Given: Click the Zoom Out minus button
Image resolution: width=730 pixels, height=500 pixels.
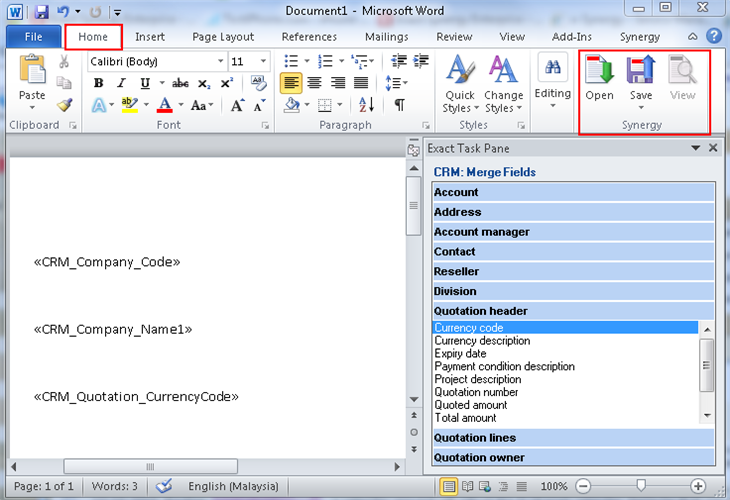Looking at the screenshot, I should 583,486.
